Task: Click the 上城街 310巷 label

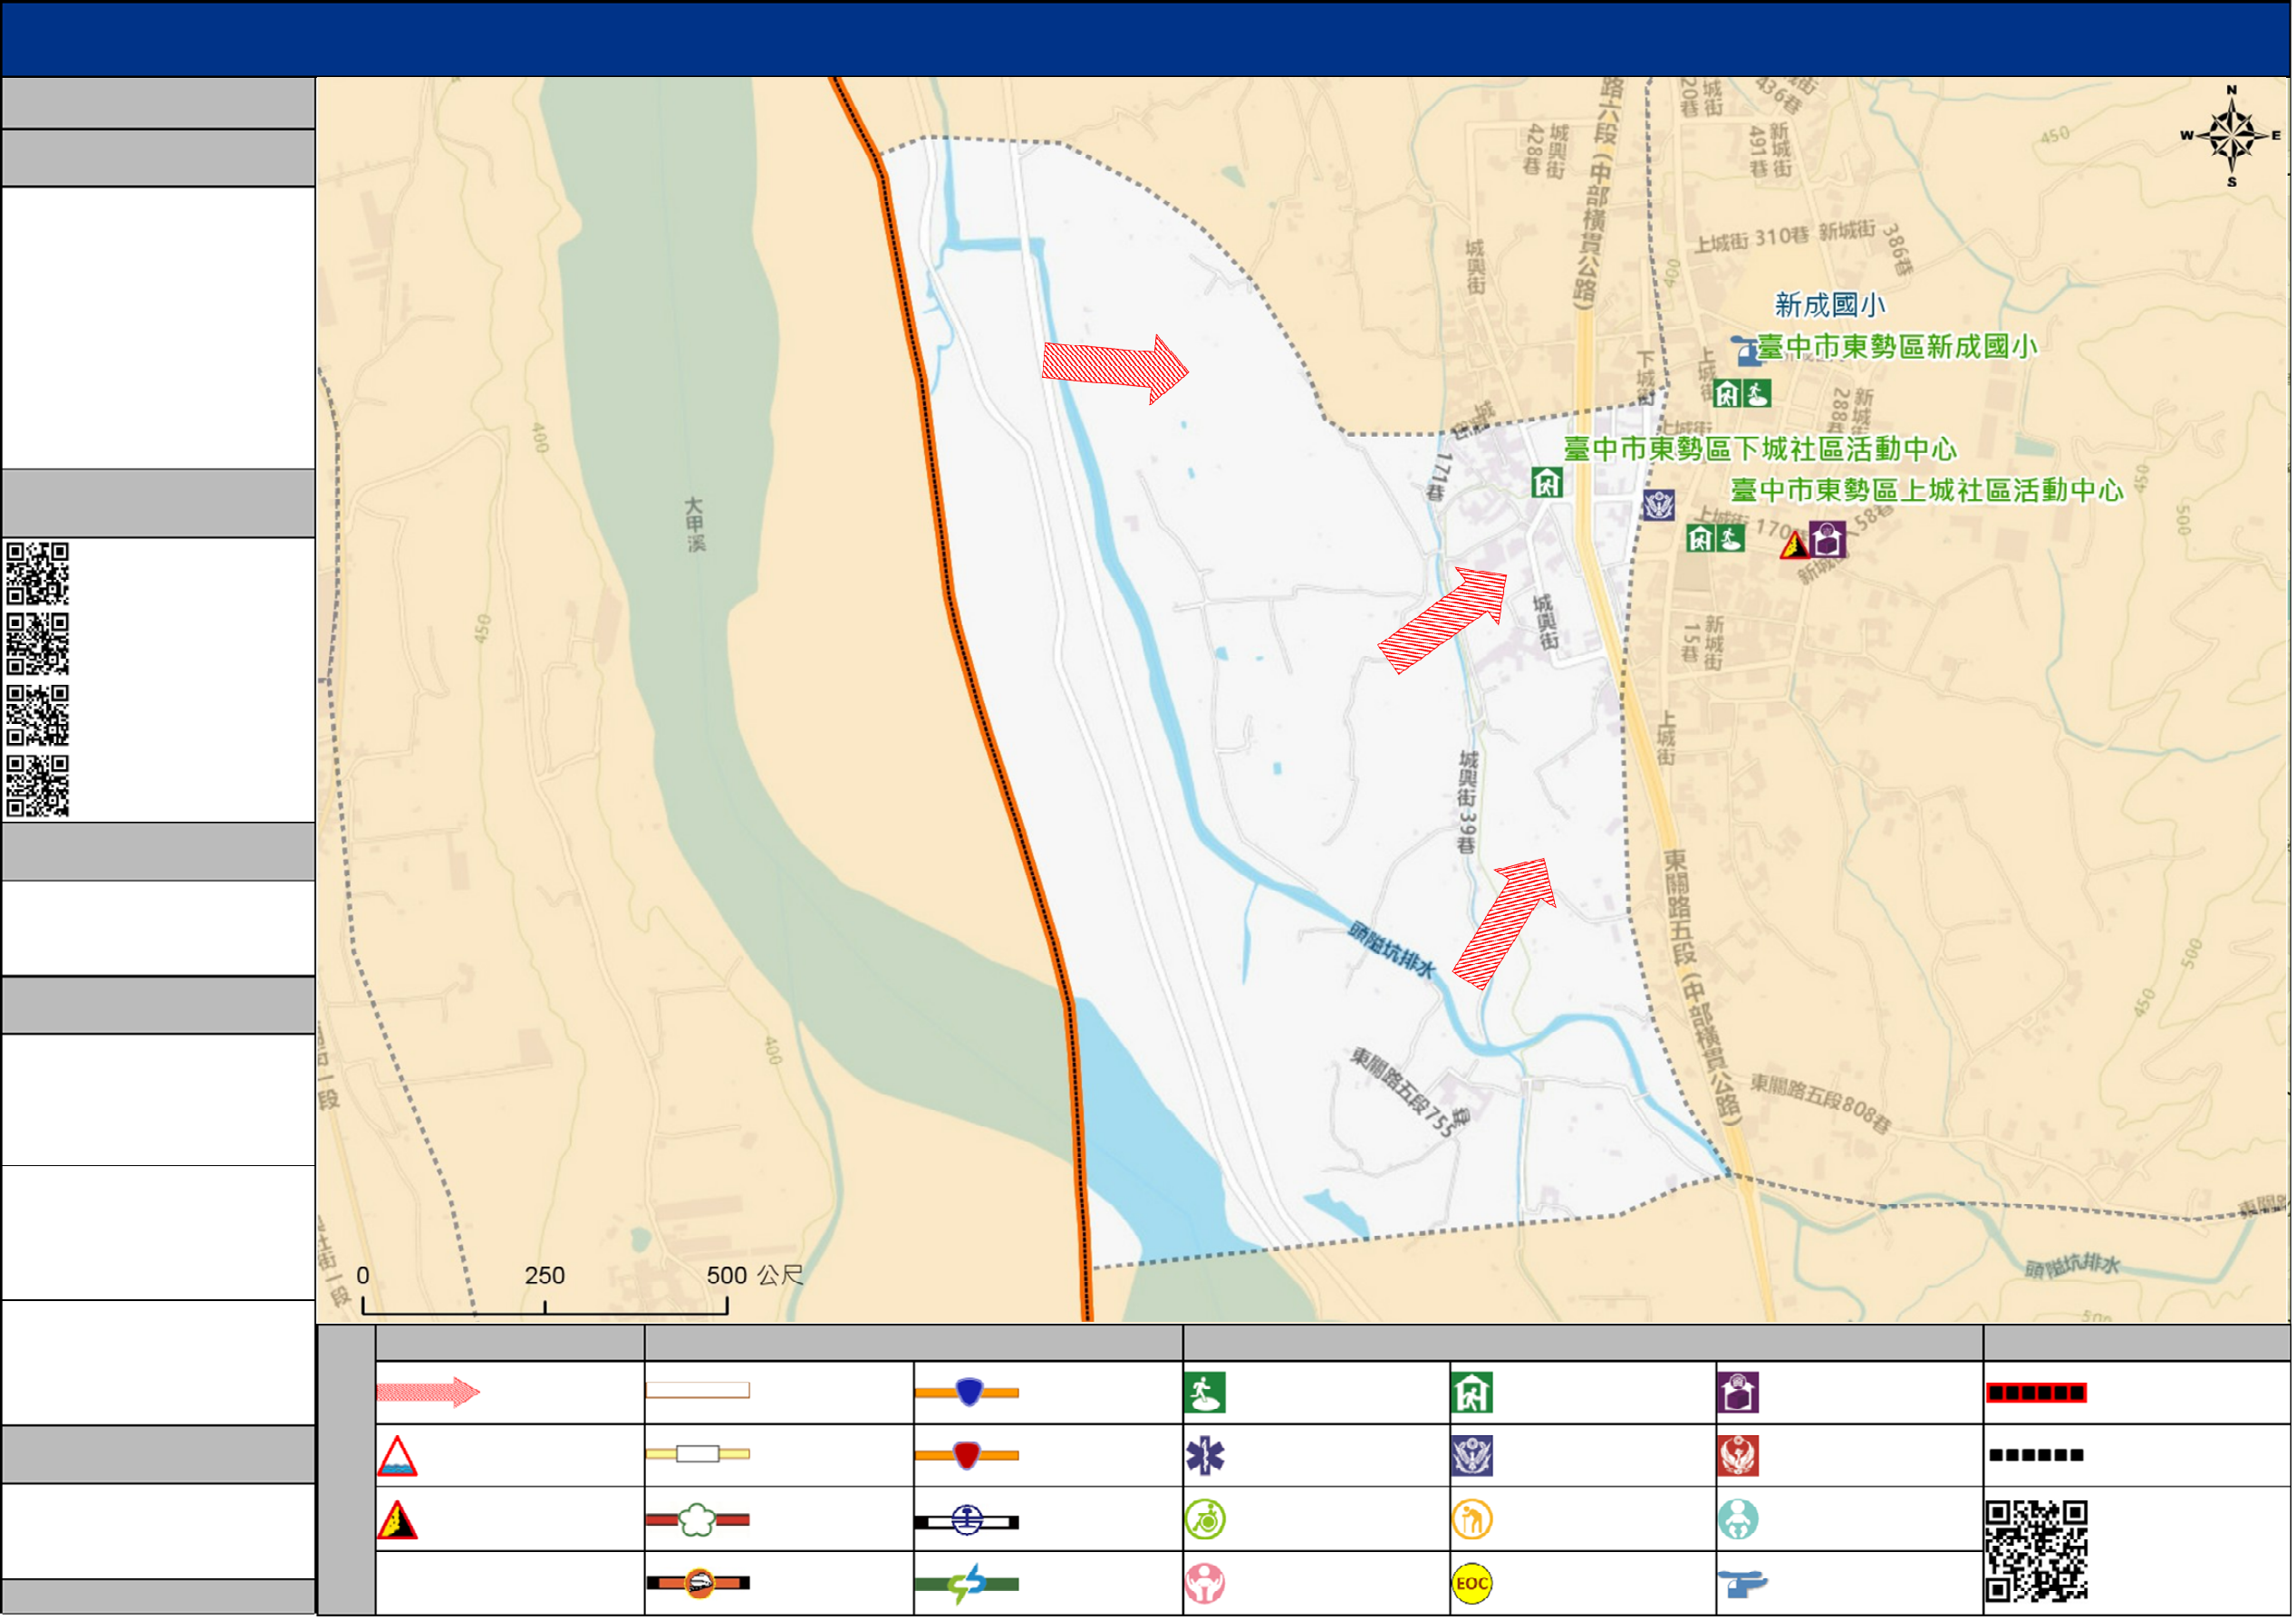Action: [x=1752, y=240]
